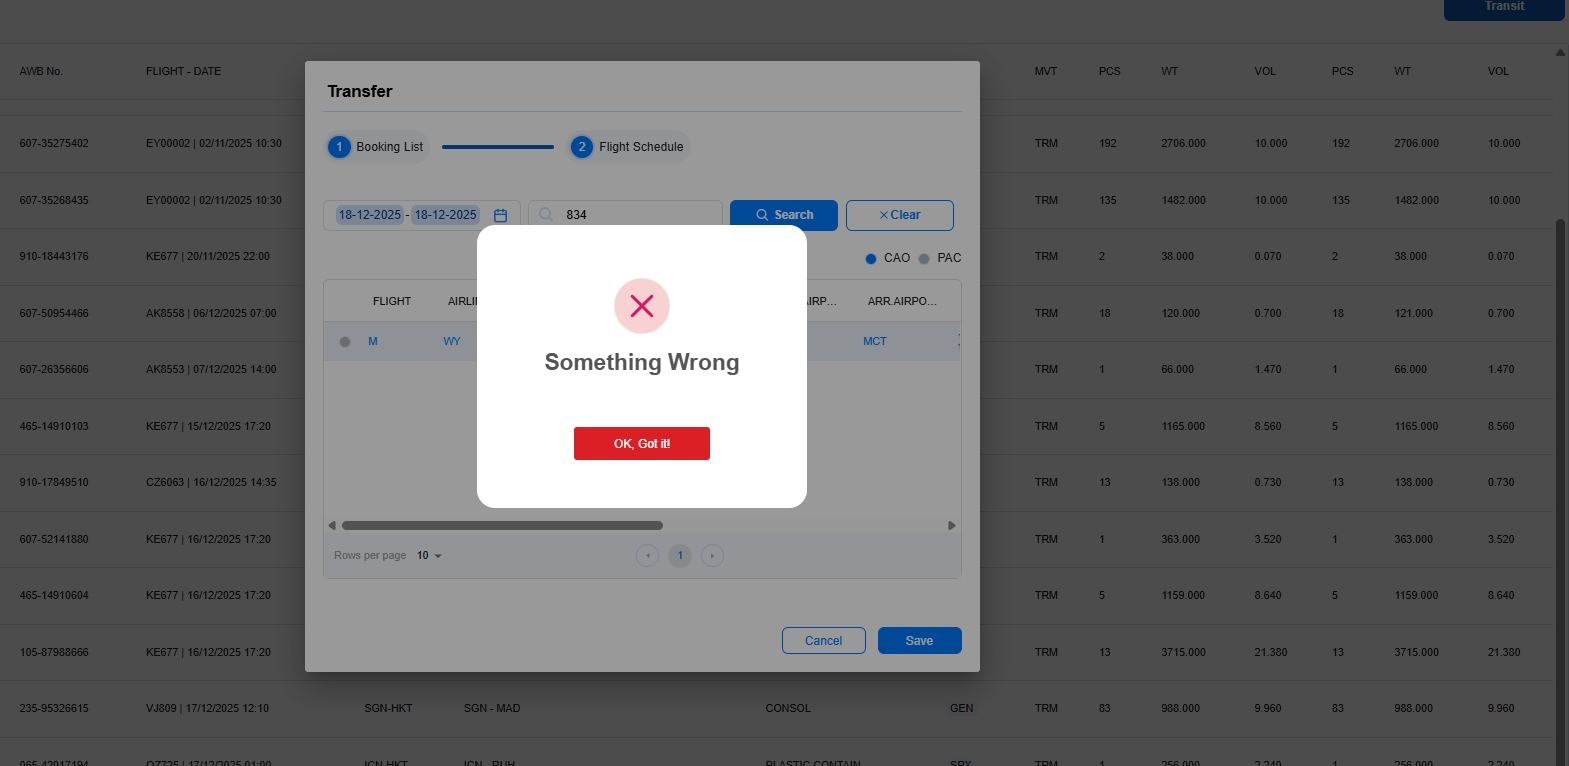1569x766 pixels.
Task: Switch to Flight Schedule step
Action: pos(640,147)
